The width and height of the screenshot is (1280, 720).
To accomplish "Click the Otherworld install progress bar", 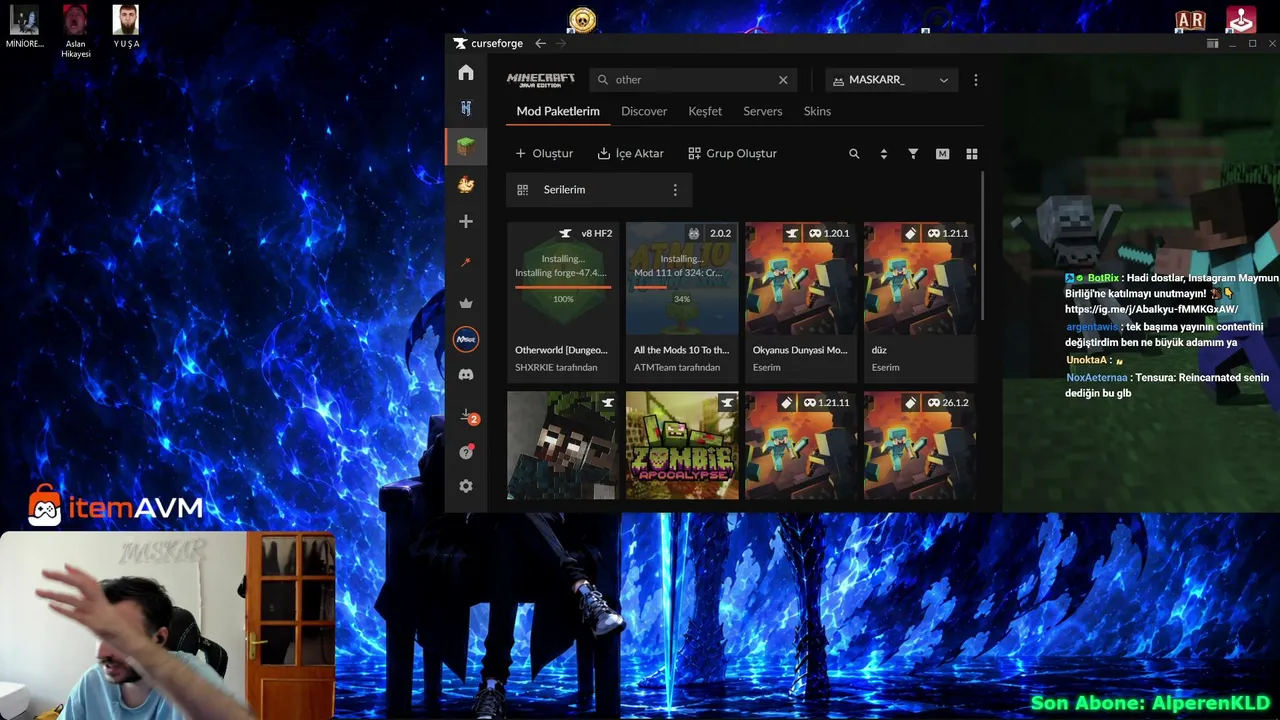I will pyautogui.click(x=563, y=287).
